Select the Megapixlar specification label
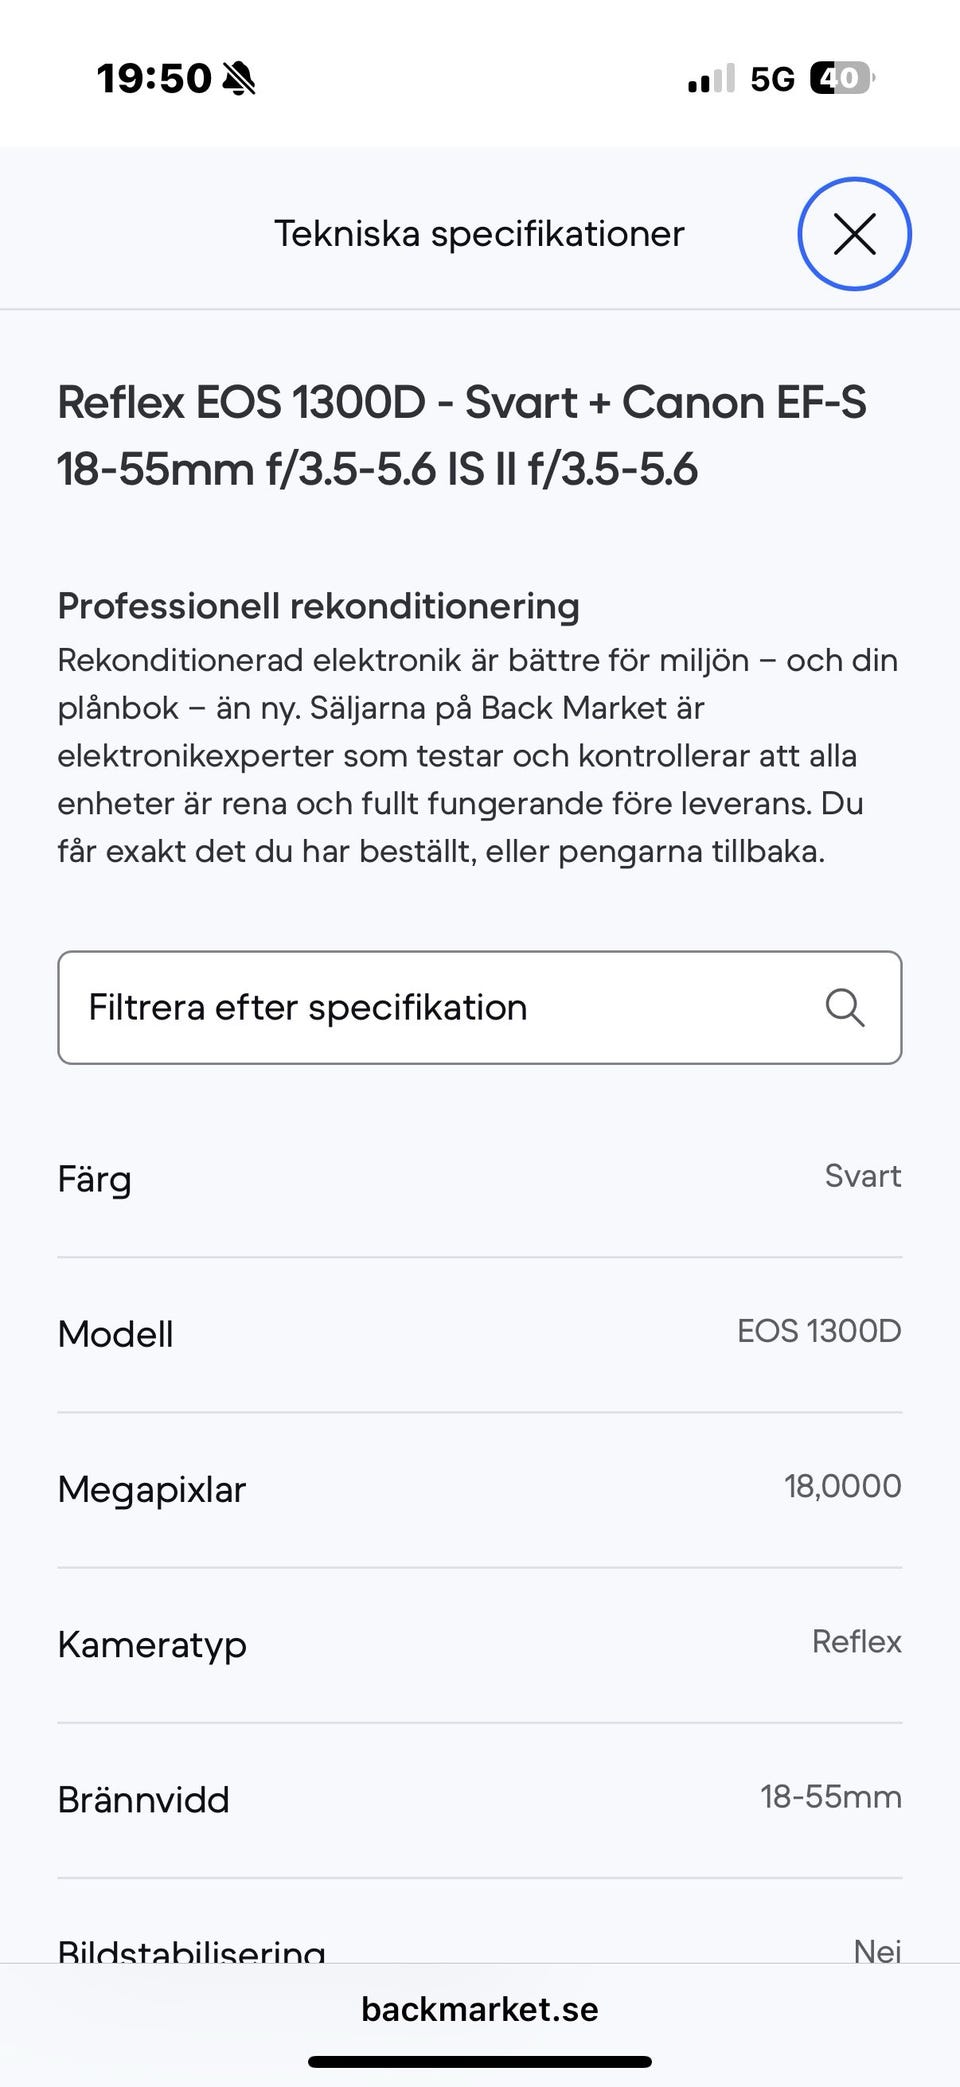The height and width of the screenshot is (2087, 960). pyautogui.click(x=152, y=1489)
